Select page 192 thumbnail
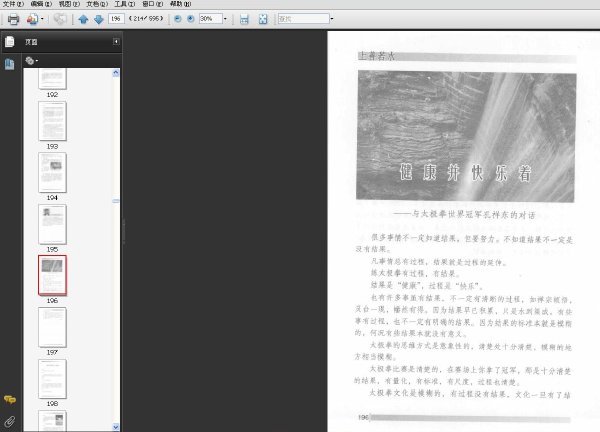The width and height of the screenshot is (600, 432). pos(52,79)
